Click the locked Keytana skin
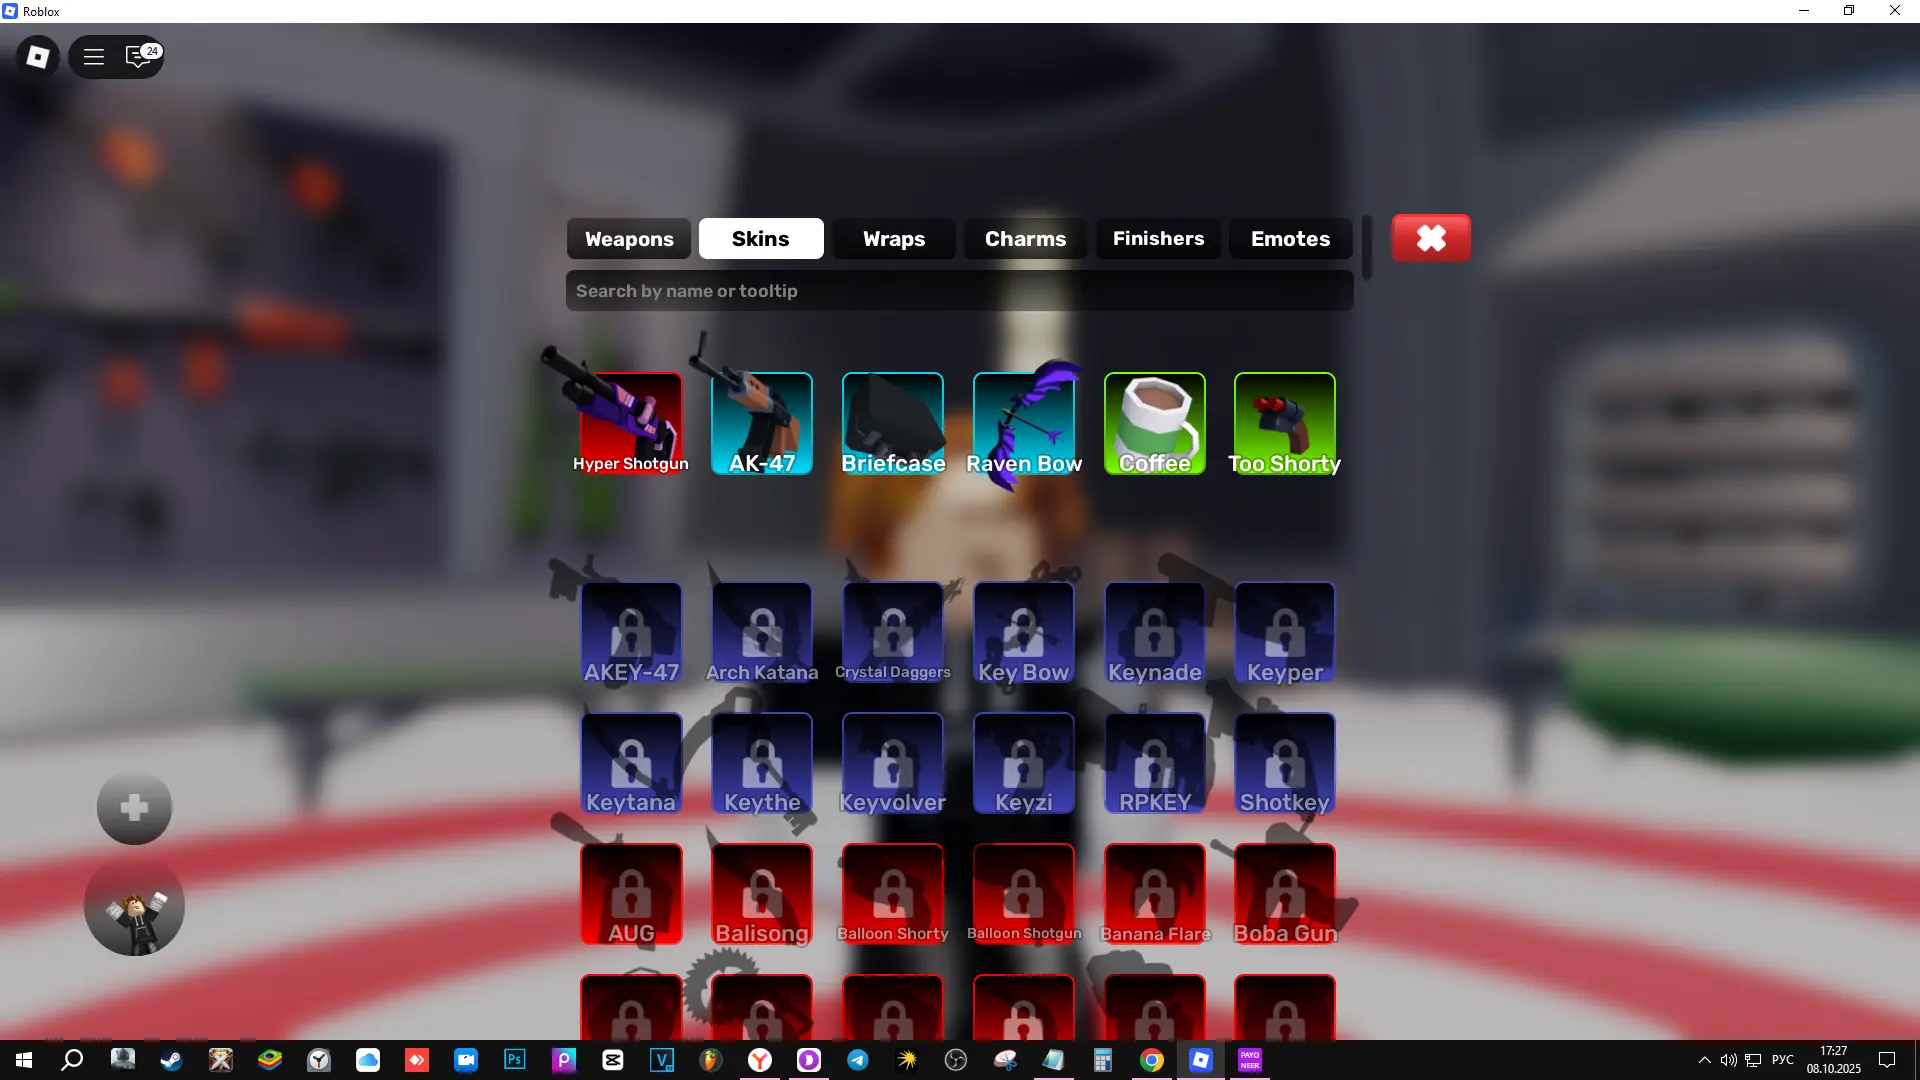 pos(631,764)
